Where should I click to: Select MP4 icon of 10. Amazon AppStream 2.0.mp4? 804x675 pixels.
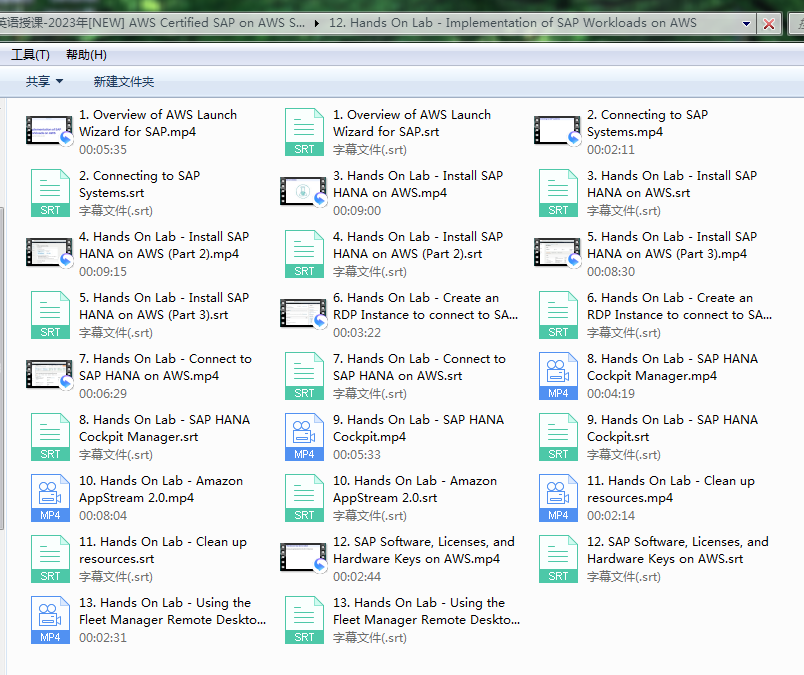tap(50, 498)
